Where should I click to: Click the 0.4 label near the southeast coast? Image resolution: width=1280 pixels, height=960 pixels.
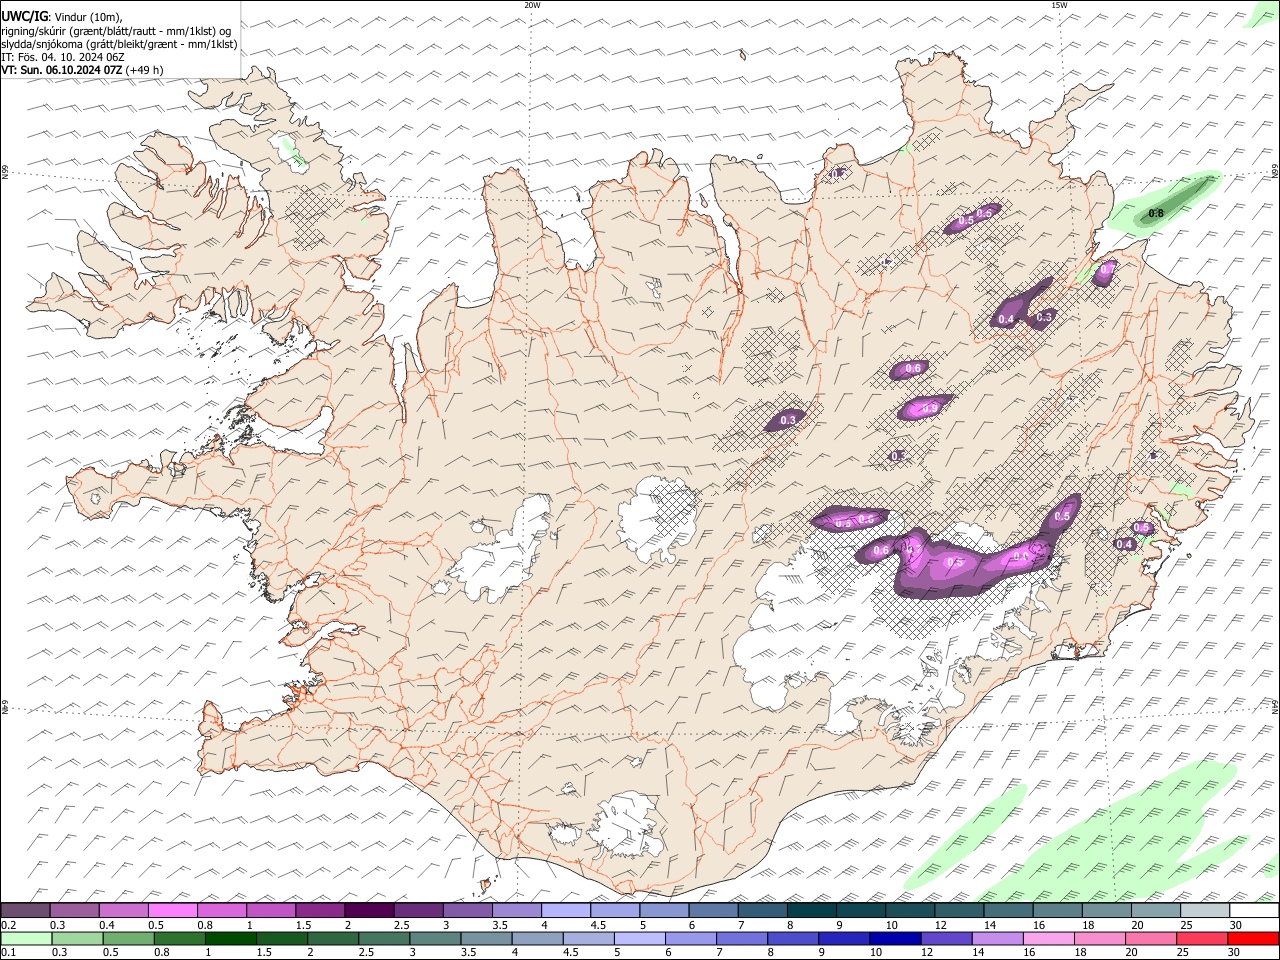click(1125, 544)
